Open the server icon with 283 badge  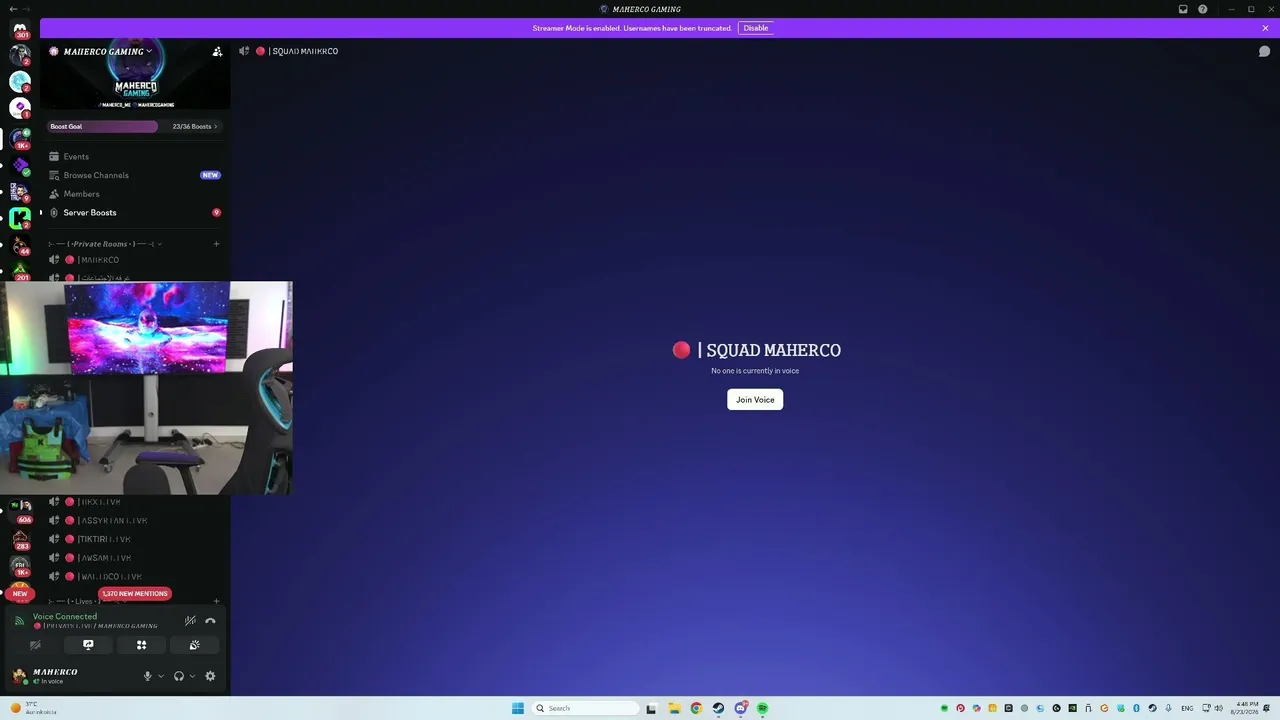pos(21,538)
